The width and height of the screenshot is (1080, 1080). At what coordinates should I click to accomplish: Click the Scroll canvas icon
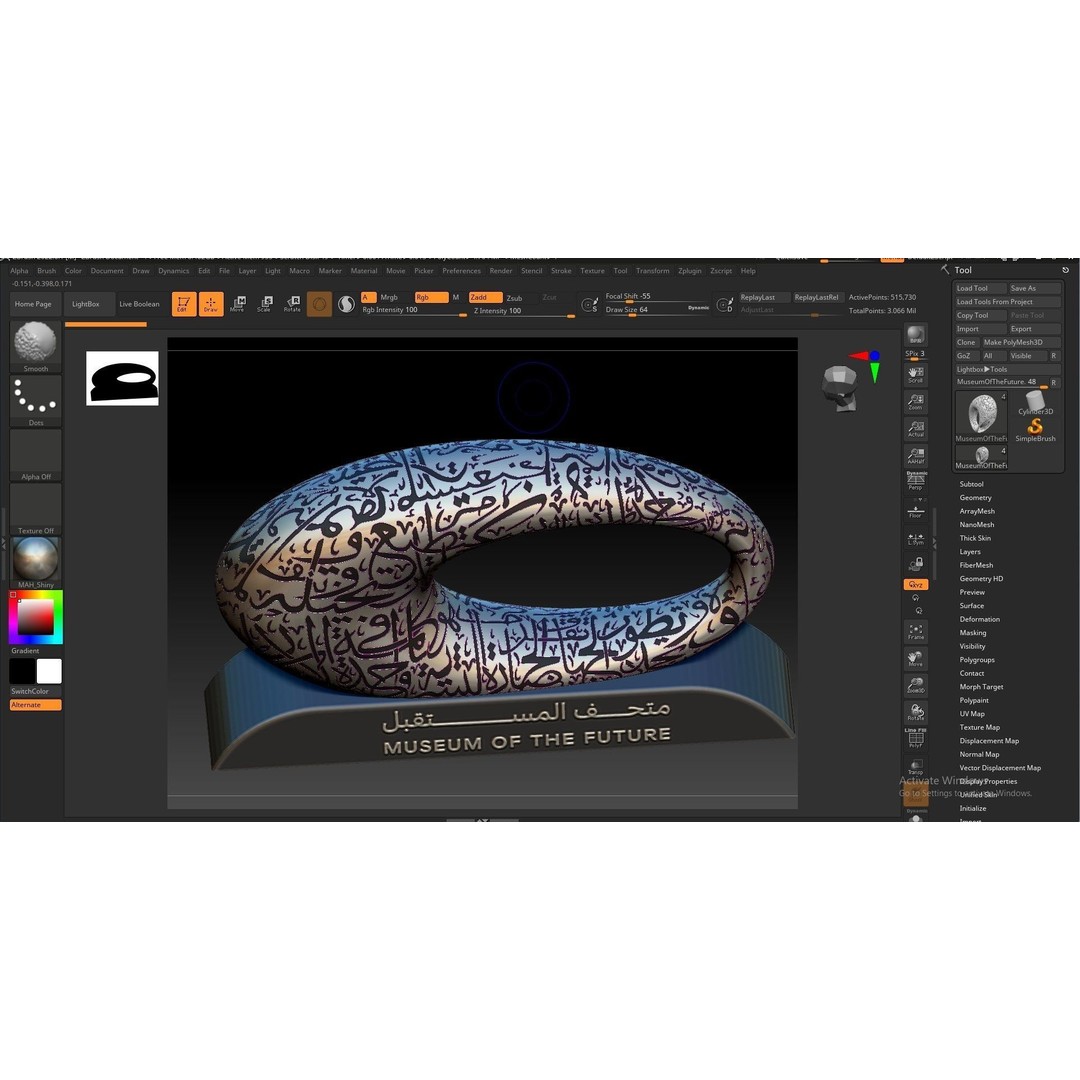click(x=915, y=375)
